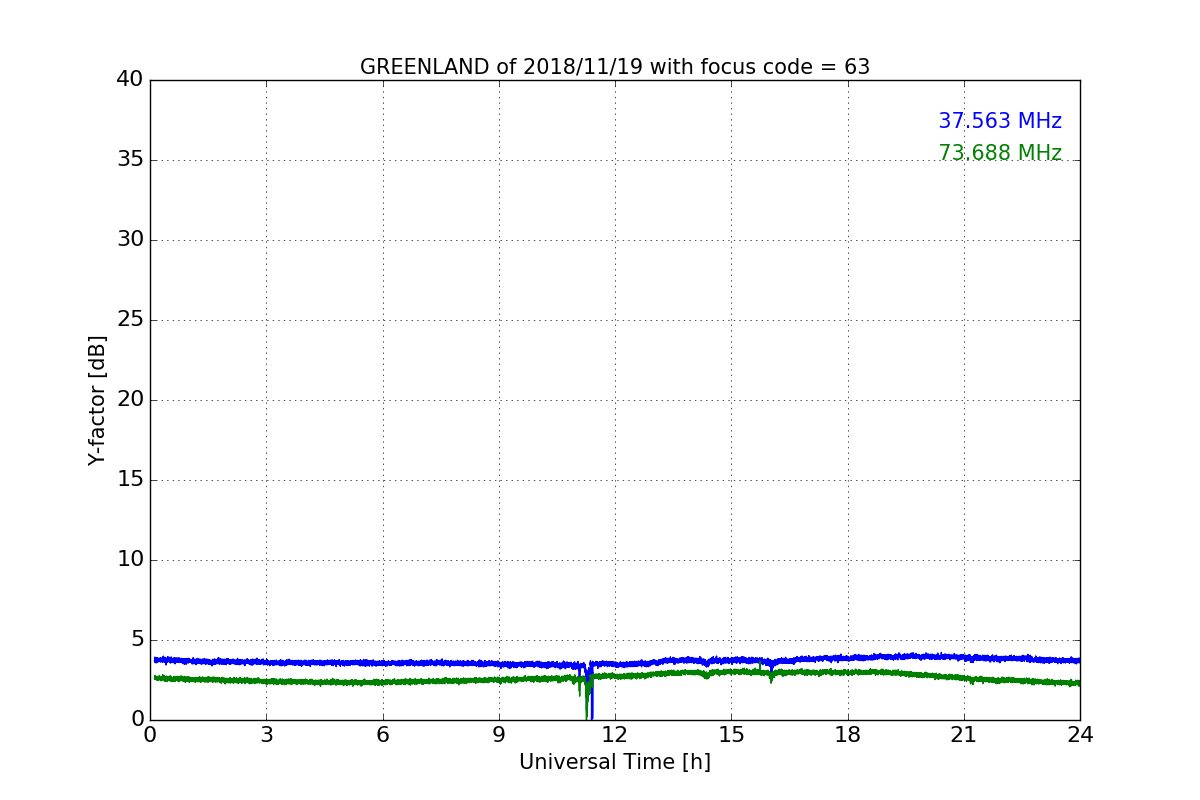
Task: Click y-axis tick label 5
Action: pyautogui.click(x=137, y=639)
